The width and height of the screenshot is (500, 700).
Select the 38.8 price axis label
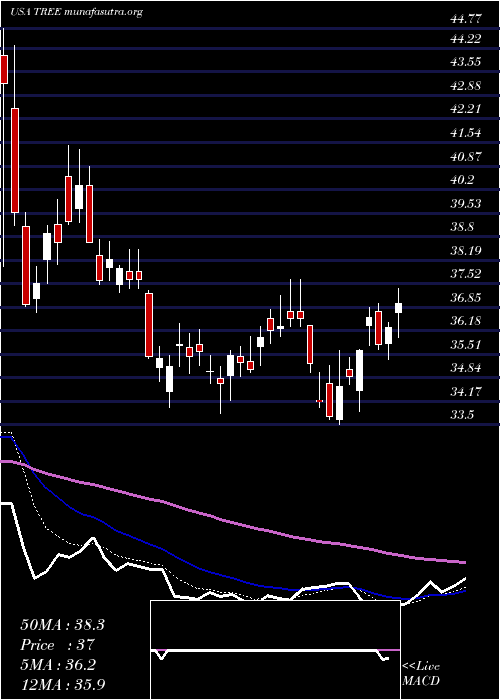coord(462,227)
